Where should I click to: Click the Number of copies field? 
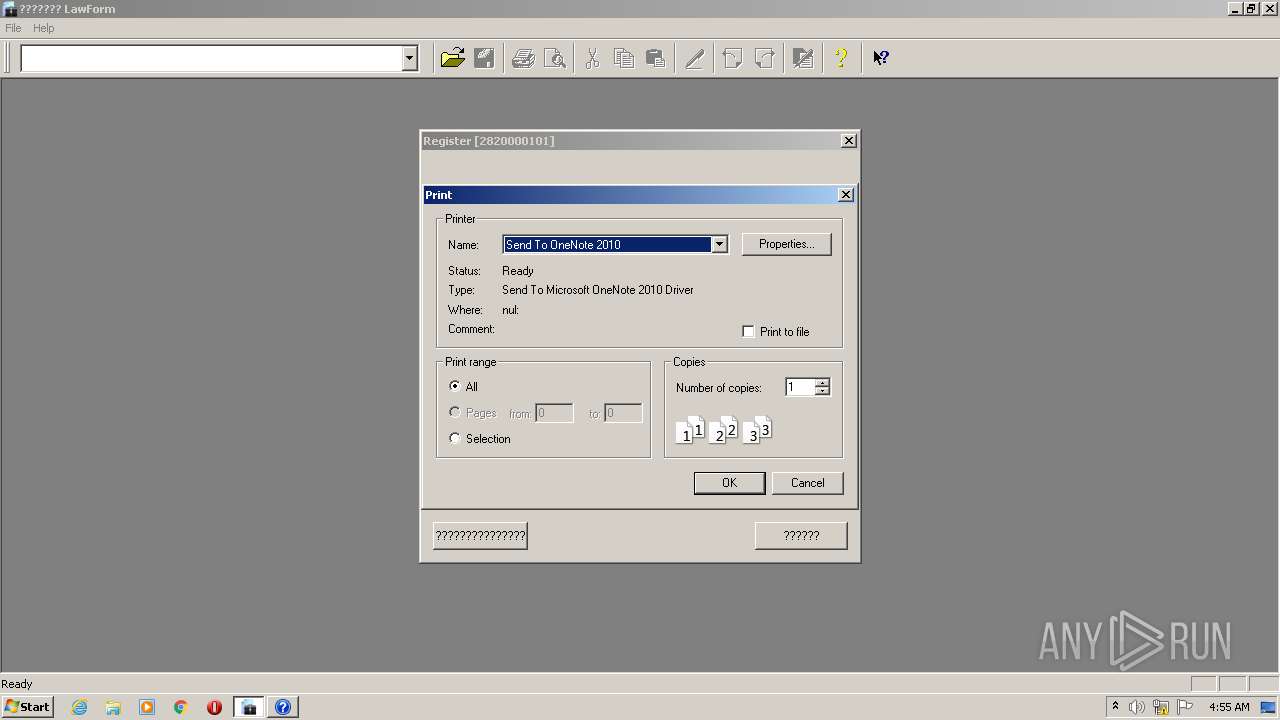click(800, 387)
